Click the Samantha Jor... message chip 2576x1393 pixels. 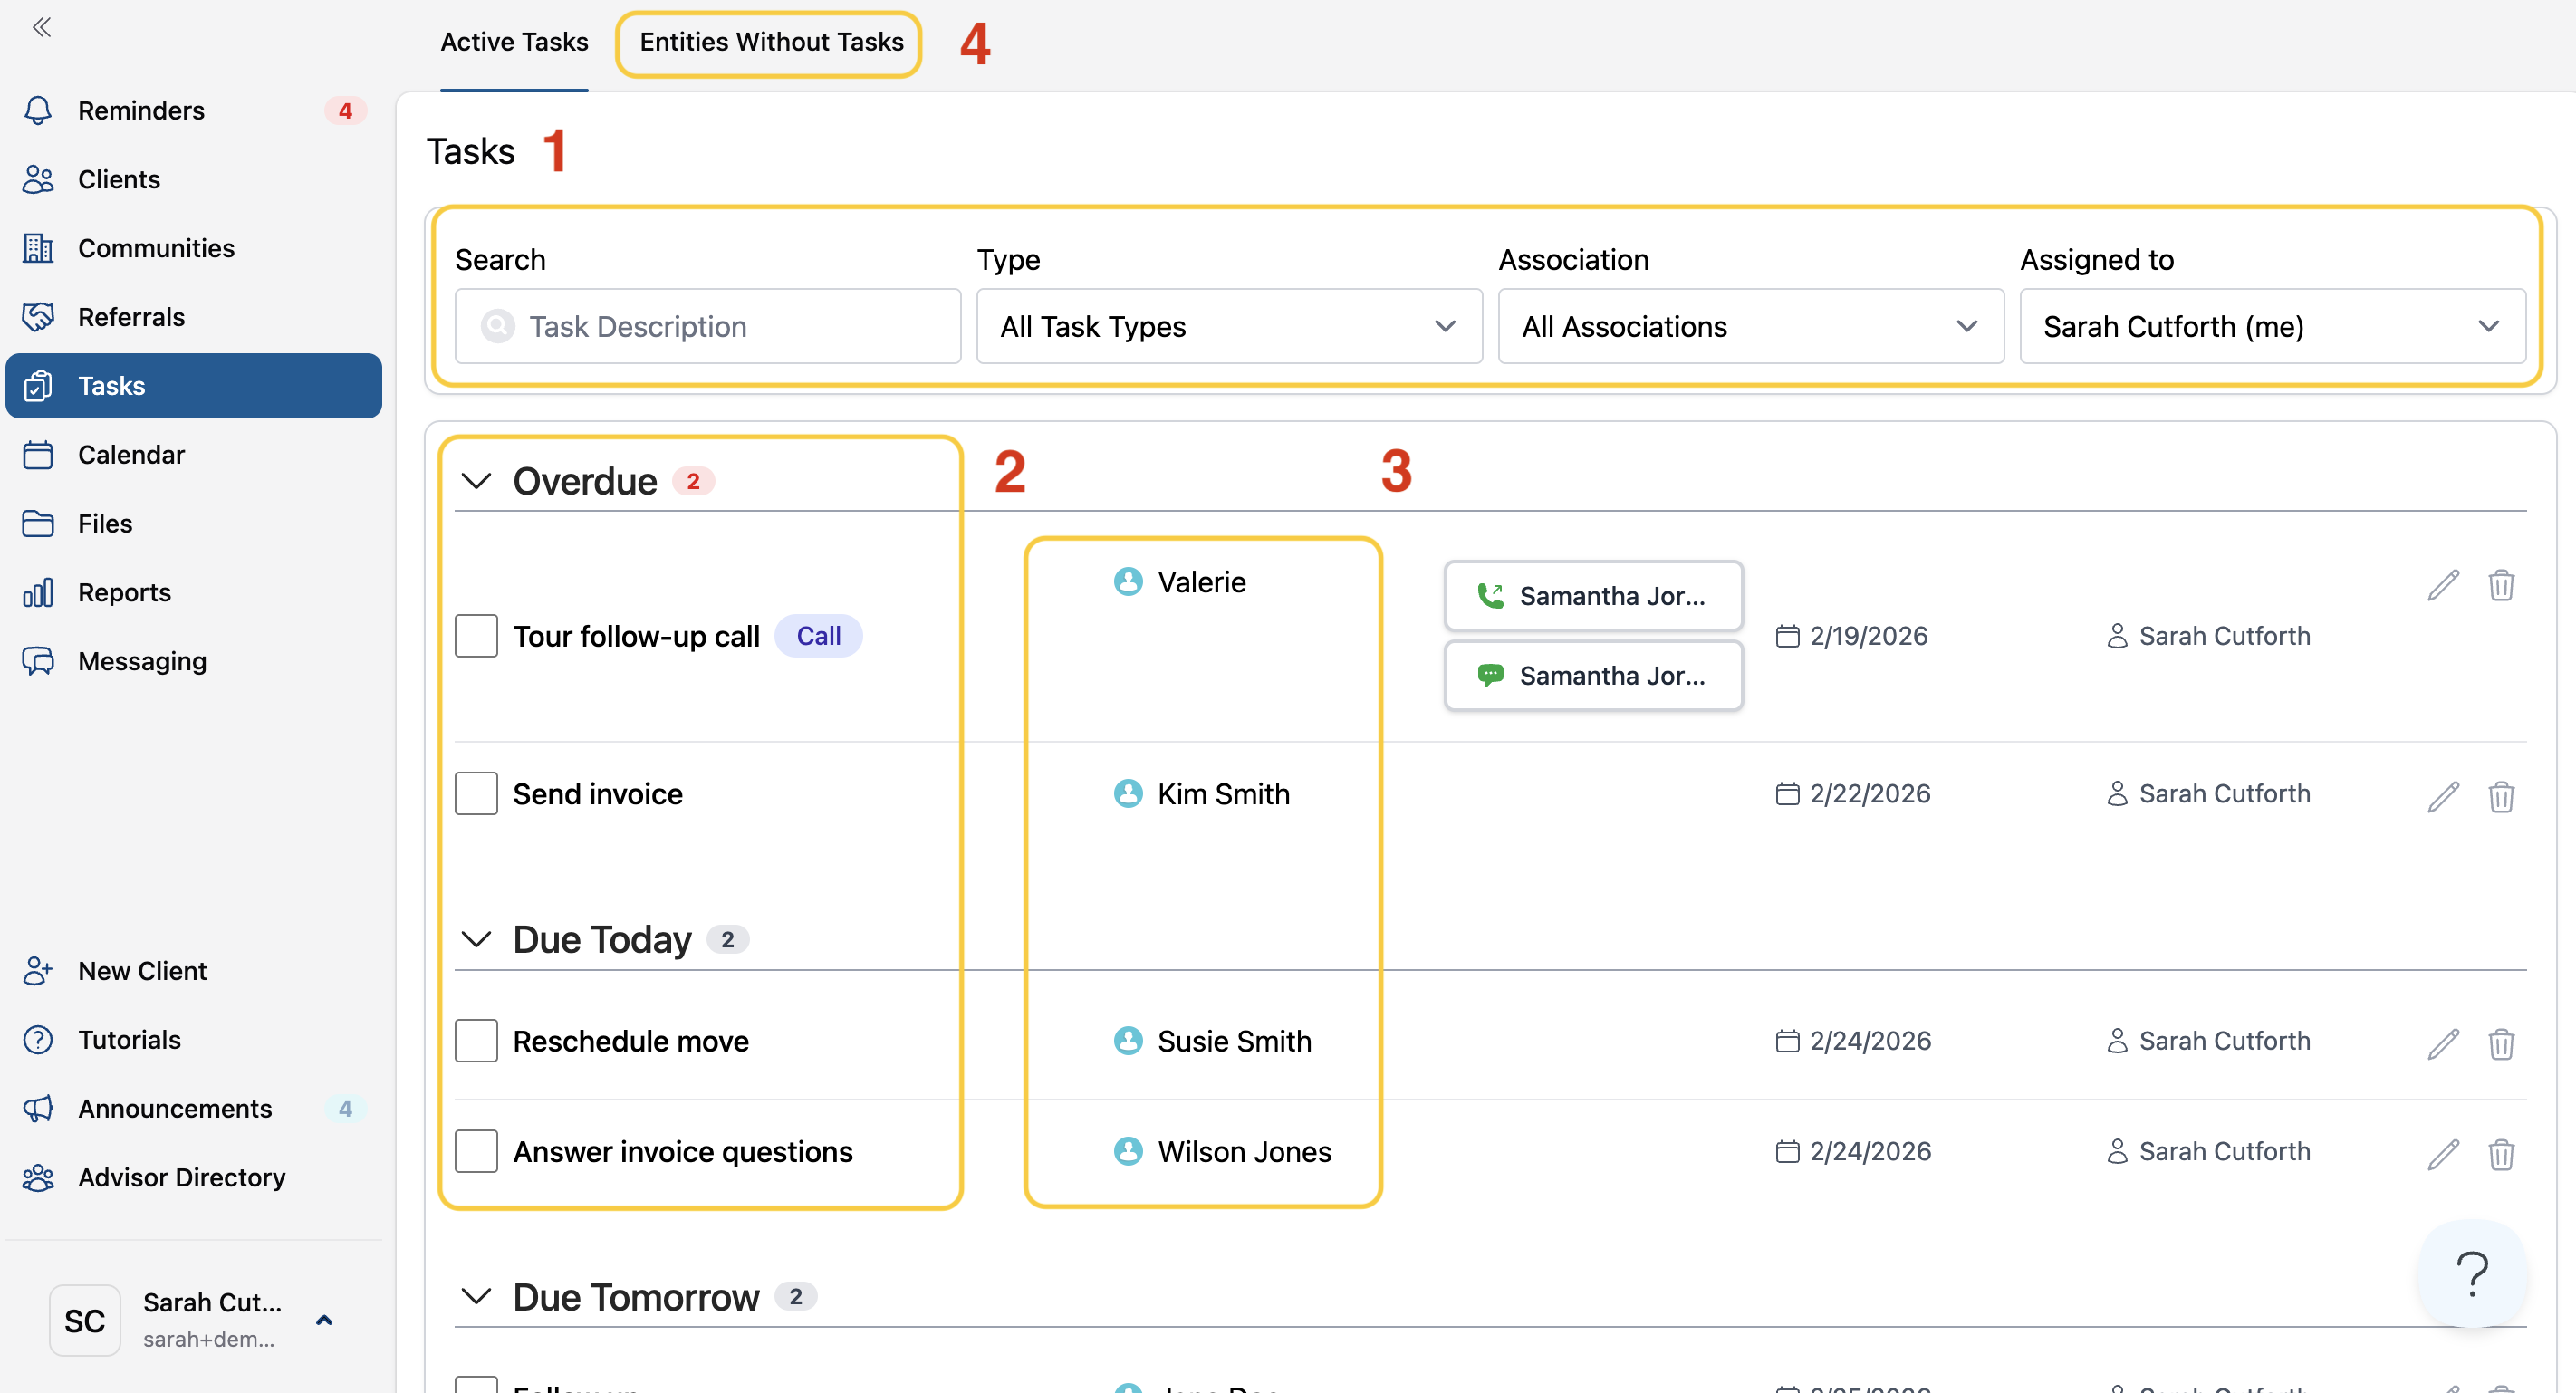coord(1592,676)
